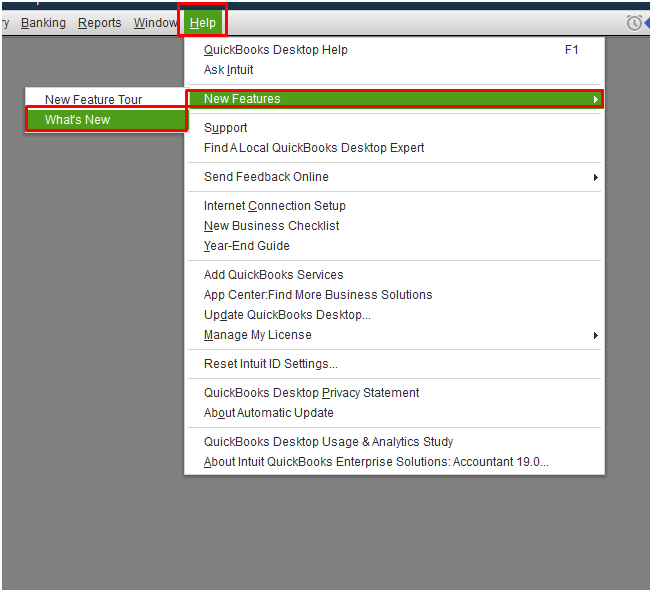Expand the New Features submenu
Screen dimensions: 660x590
click(x=395, y=99)
